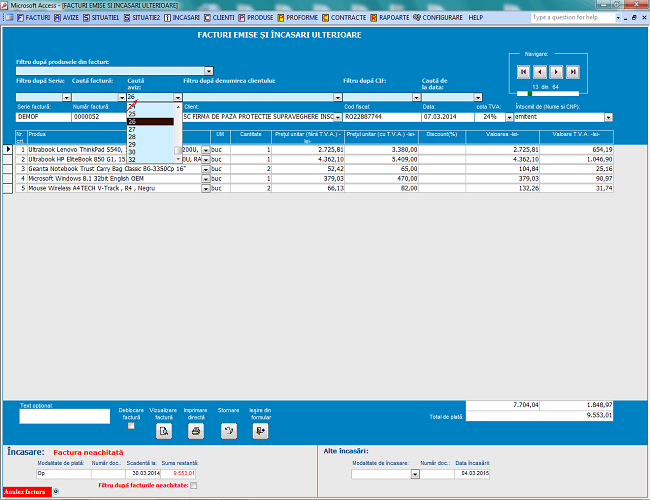
Task: Open the Filtru dupa produsele dropdown
Action: (209, 71)
